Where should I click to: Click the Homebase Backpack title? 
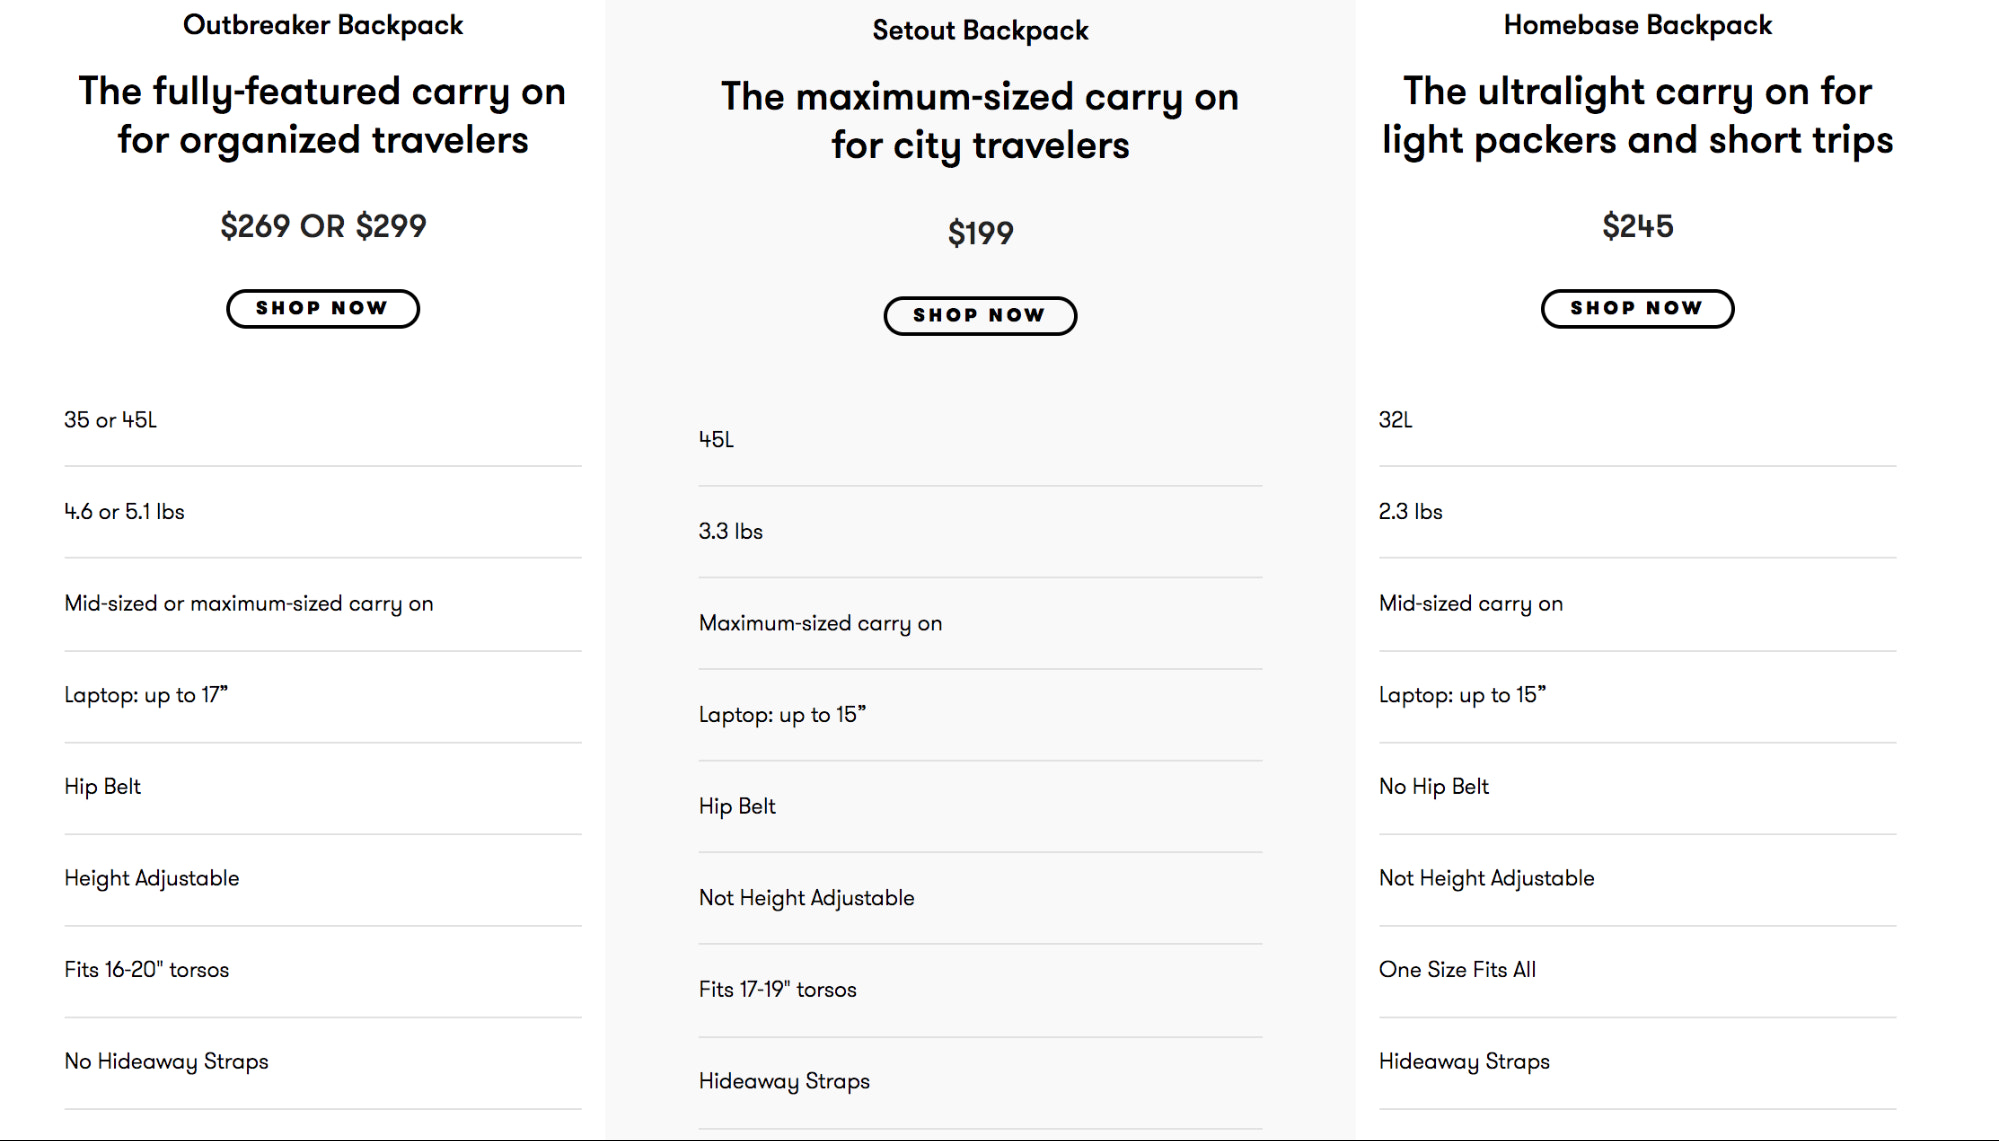[1637, 25]
